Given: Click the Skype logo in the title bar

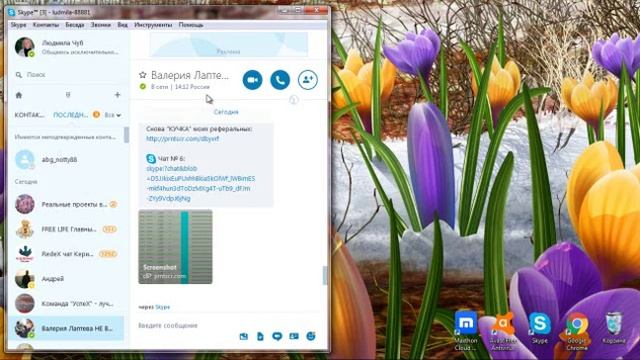Looking at the screenshot, I should (x=11, y=12).
